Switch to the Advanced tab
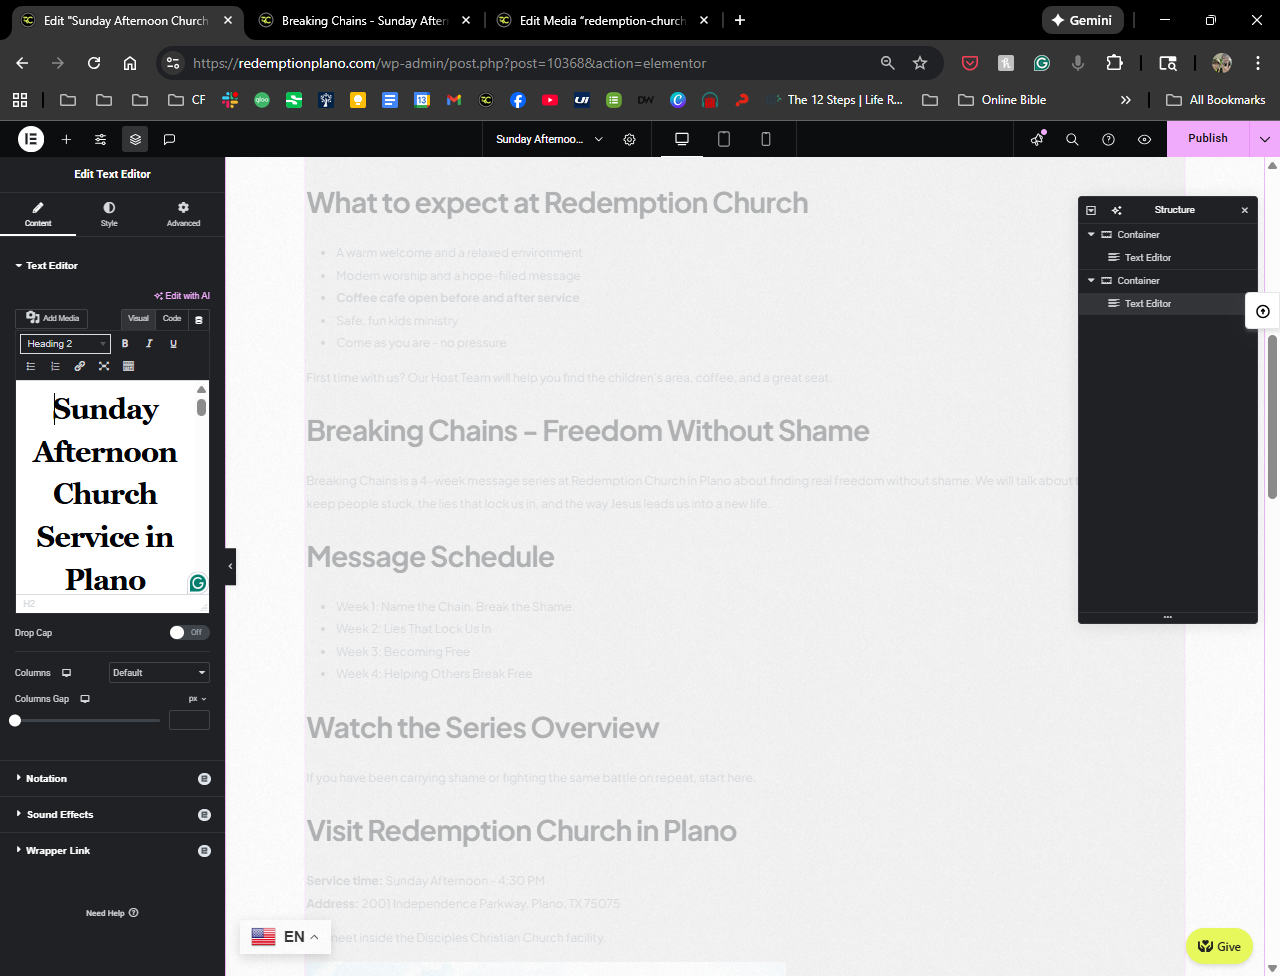 183,214
